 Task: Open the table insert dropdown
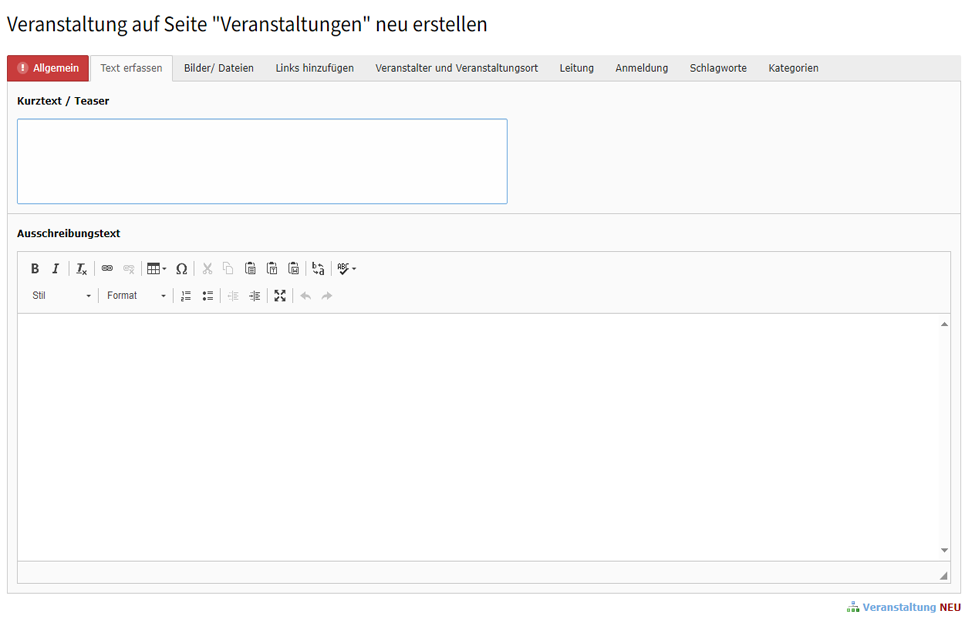click(157, 269)
